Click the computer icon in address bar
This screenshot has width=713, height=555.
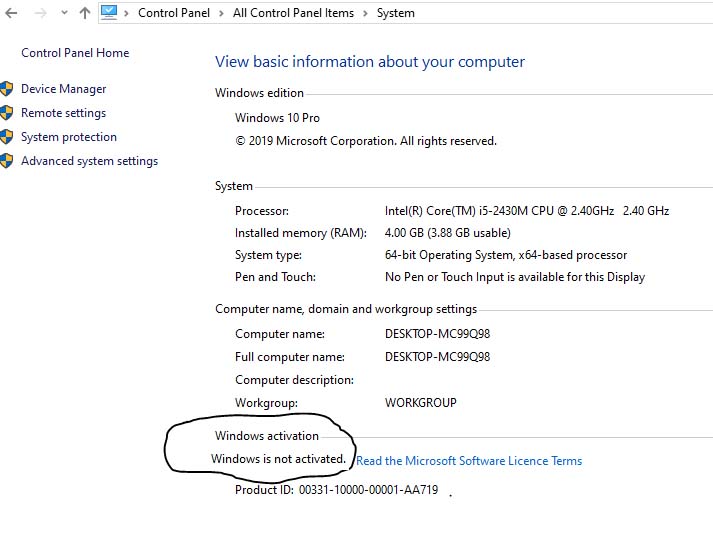(109, 12)
